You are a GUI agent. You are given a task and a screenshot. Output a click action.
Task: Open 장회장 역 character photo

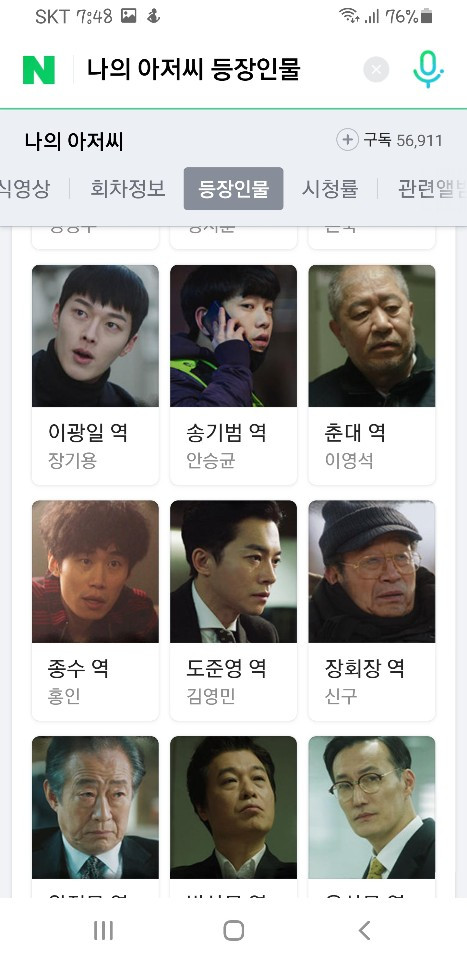(372, 571)
